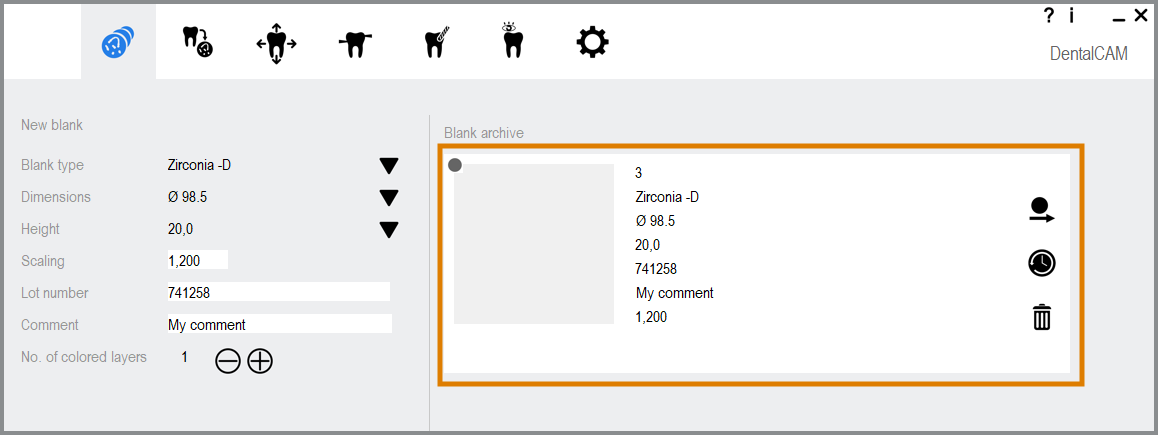Open the tooth preview eye icon
Viewport: 1158px width, 435px height.
tap(511, 41)
